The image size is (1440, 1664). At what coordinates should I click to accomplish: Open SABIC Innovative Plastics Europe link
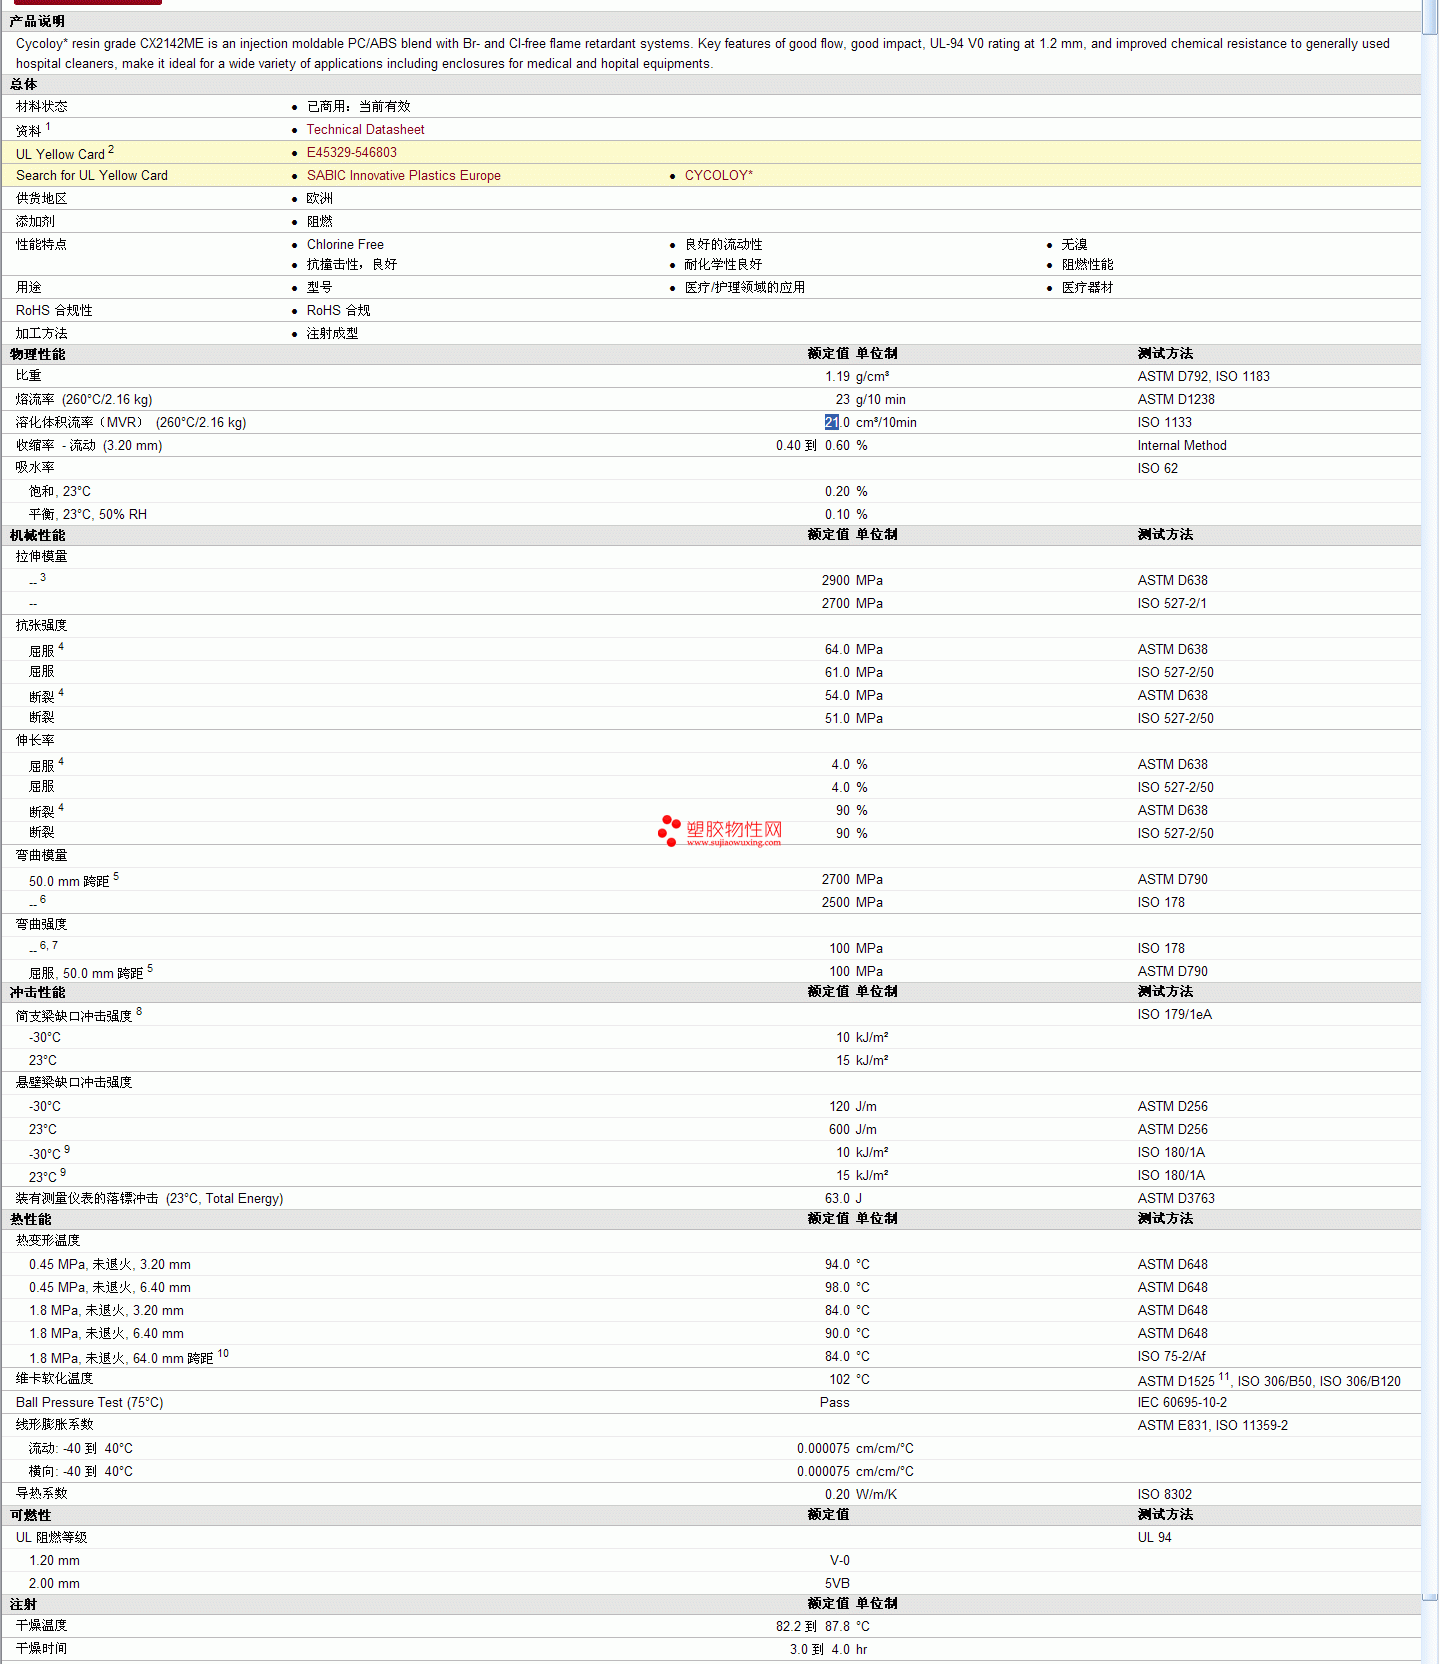403,175
